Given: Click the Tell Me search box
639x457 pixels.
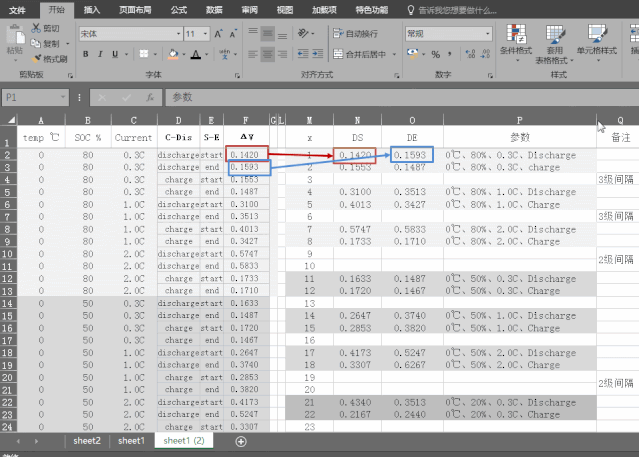Looking at the screenshot, I should [x=468, y=9].
